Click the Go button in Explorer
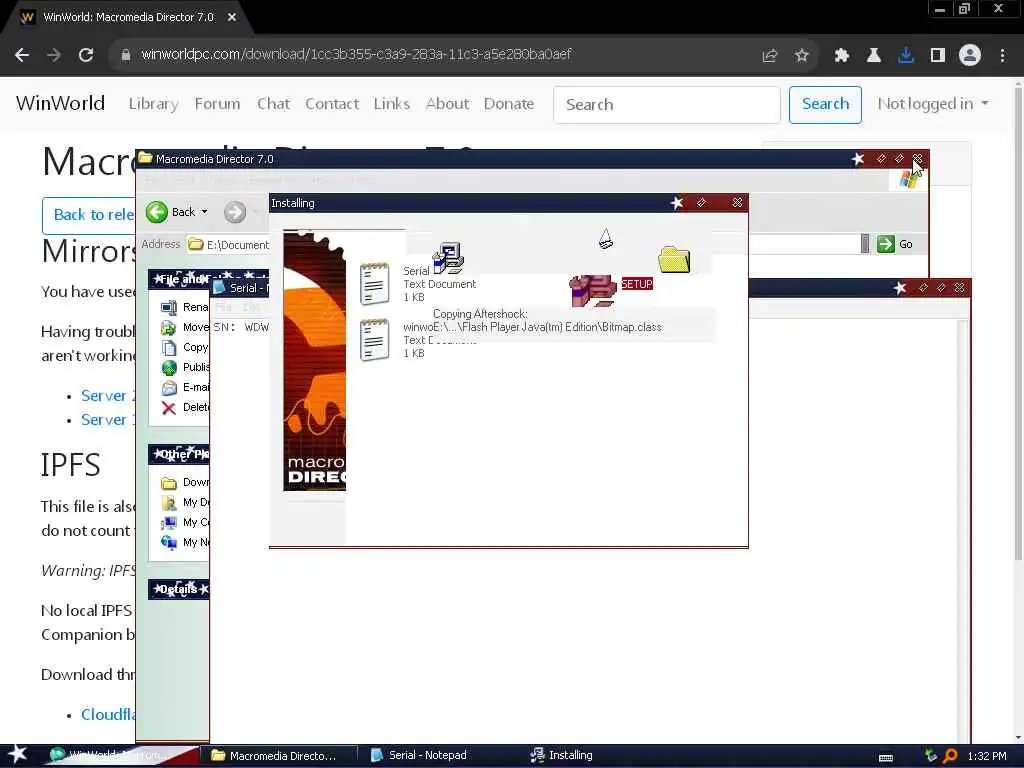The height and width of the screenshot is (768, 1024). click(x=895, y=244)
